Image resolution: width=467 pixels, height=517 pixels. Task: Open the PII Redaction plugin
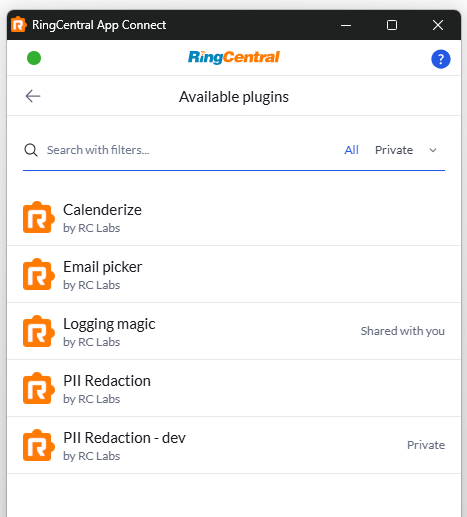coord(234,388)
